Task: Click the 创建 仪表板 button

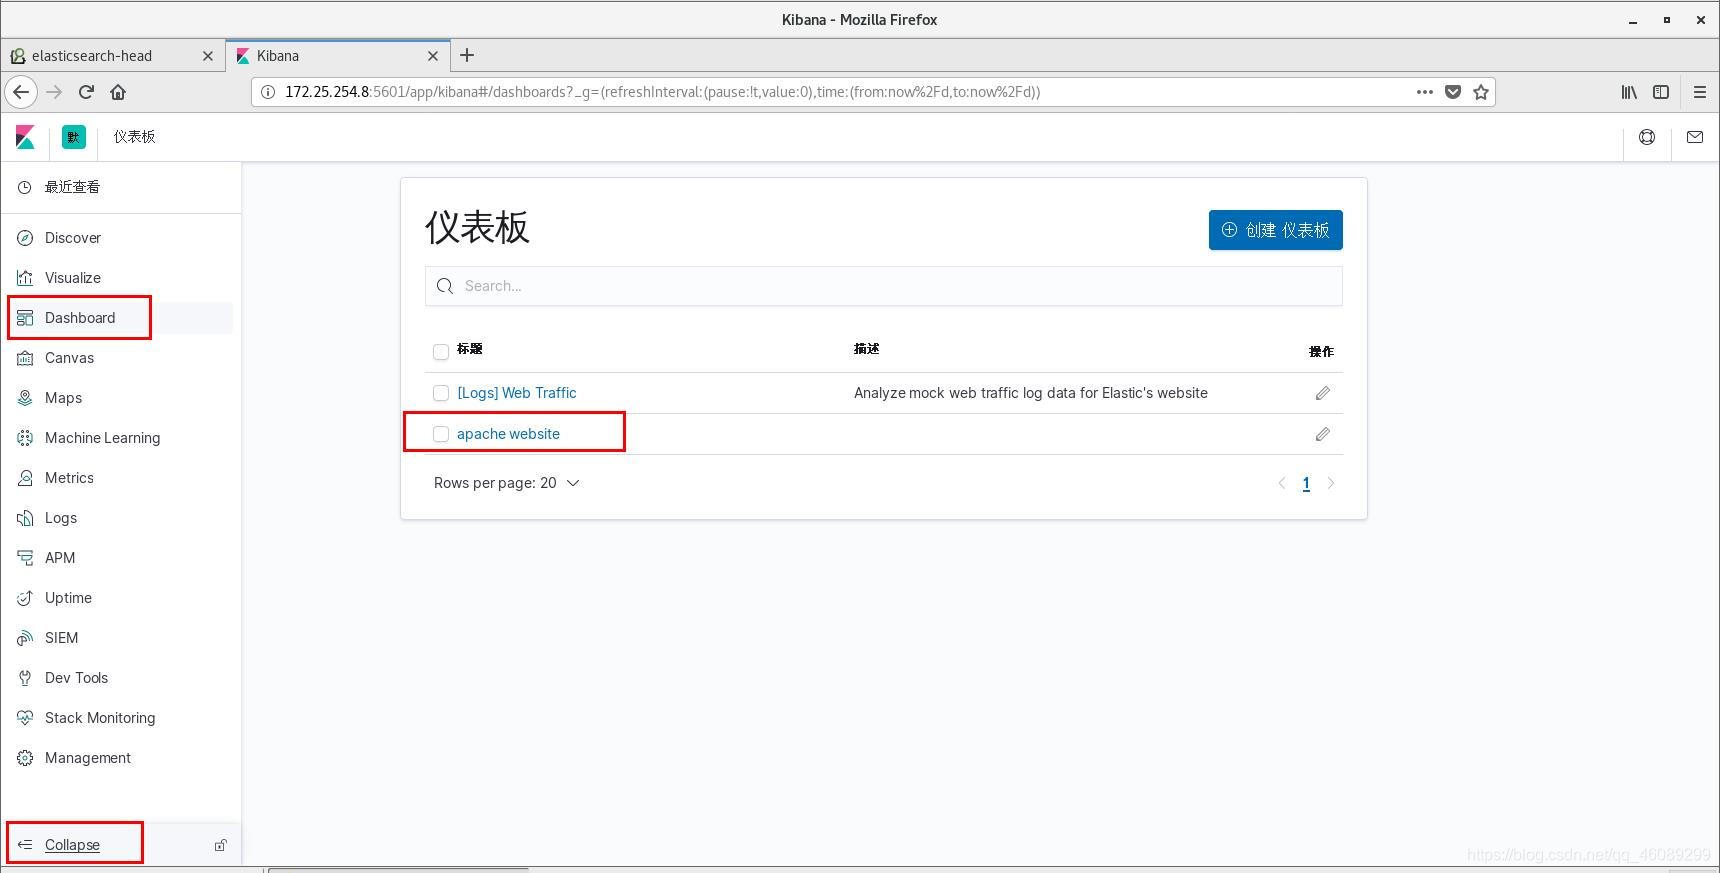Action: (x=1275, y=230)
